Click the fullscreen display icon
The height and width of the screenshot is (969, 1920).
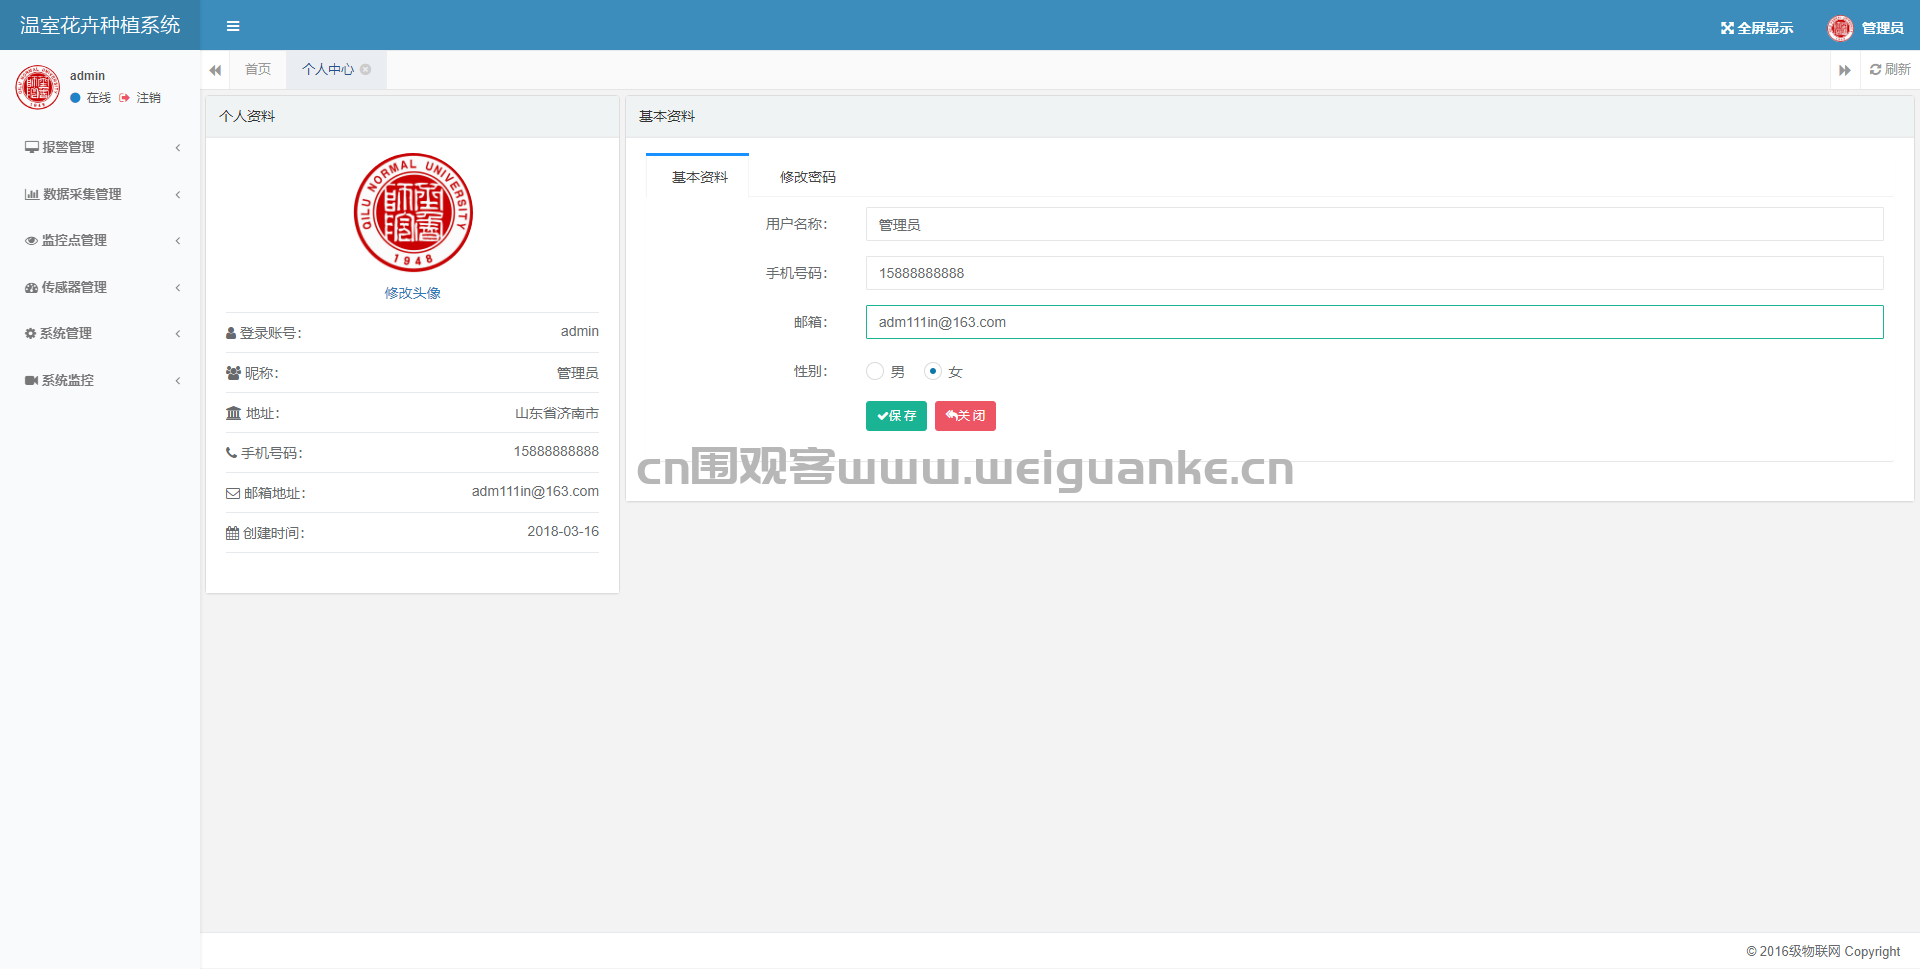pyautogui.click(x=1727, y=28)
